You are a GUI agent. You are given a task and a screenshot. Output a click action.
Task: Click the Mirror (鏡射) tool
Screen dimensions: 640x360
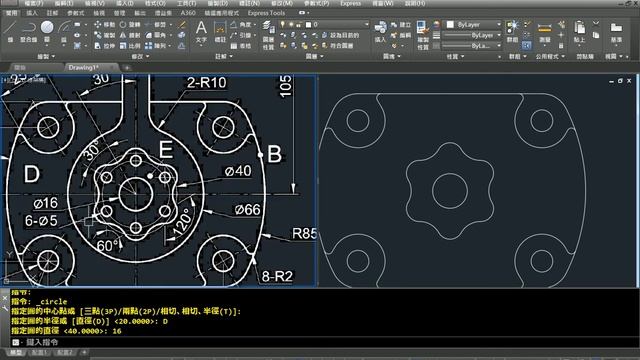[x=130, y=36]
